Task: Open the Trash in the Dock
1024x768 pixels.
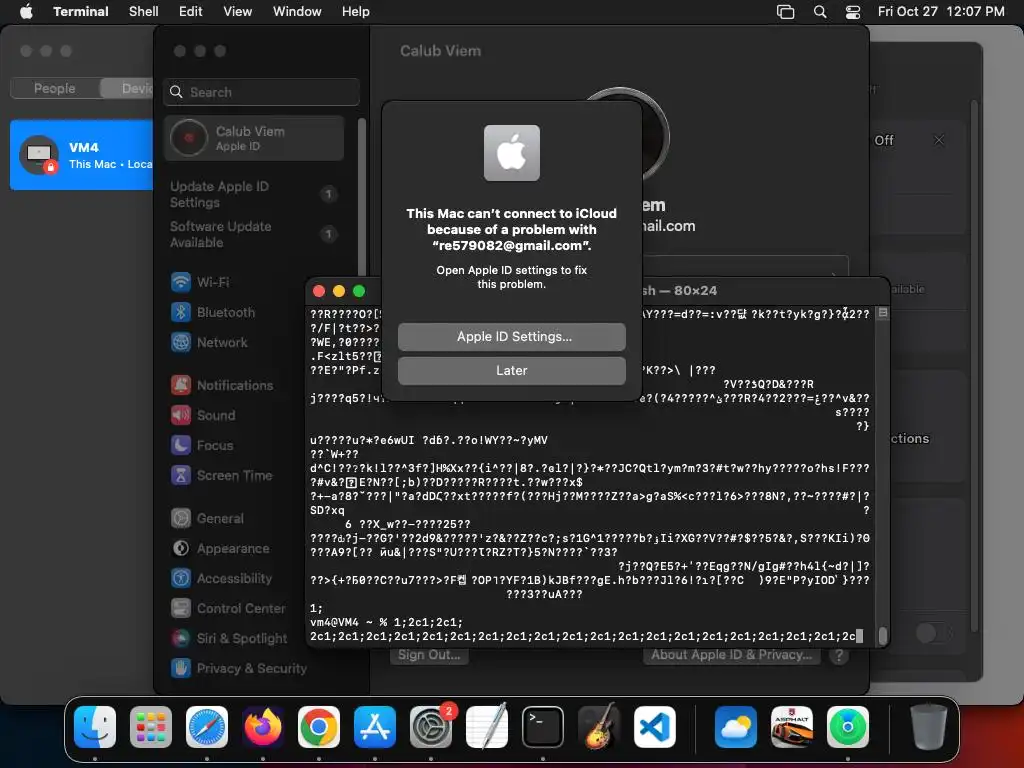Action: (x=929, y=726)
